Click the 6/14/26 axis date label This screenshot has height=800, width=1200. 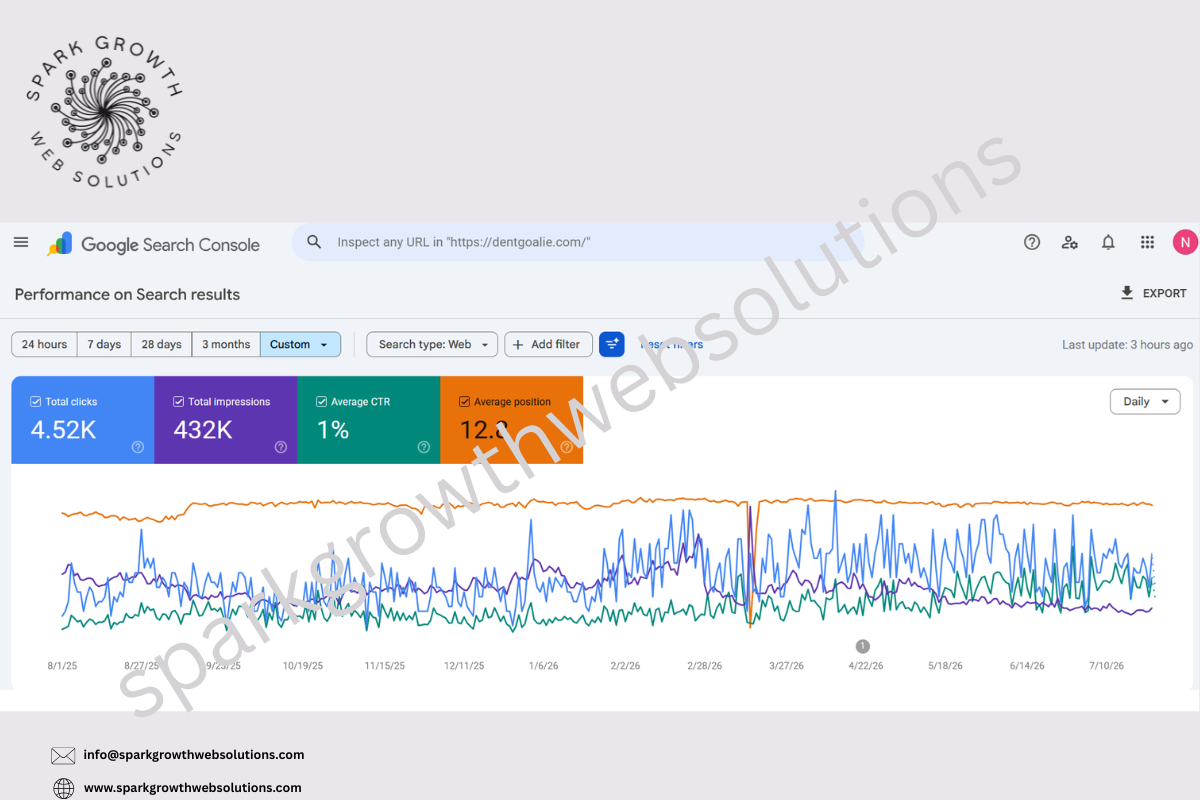(1026, 666)
